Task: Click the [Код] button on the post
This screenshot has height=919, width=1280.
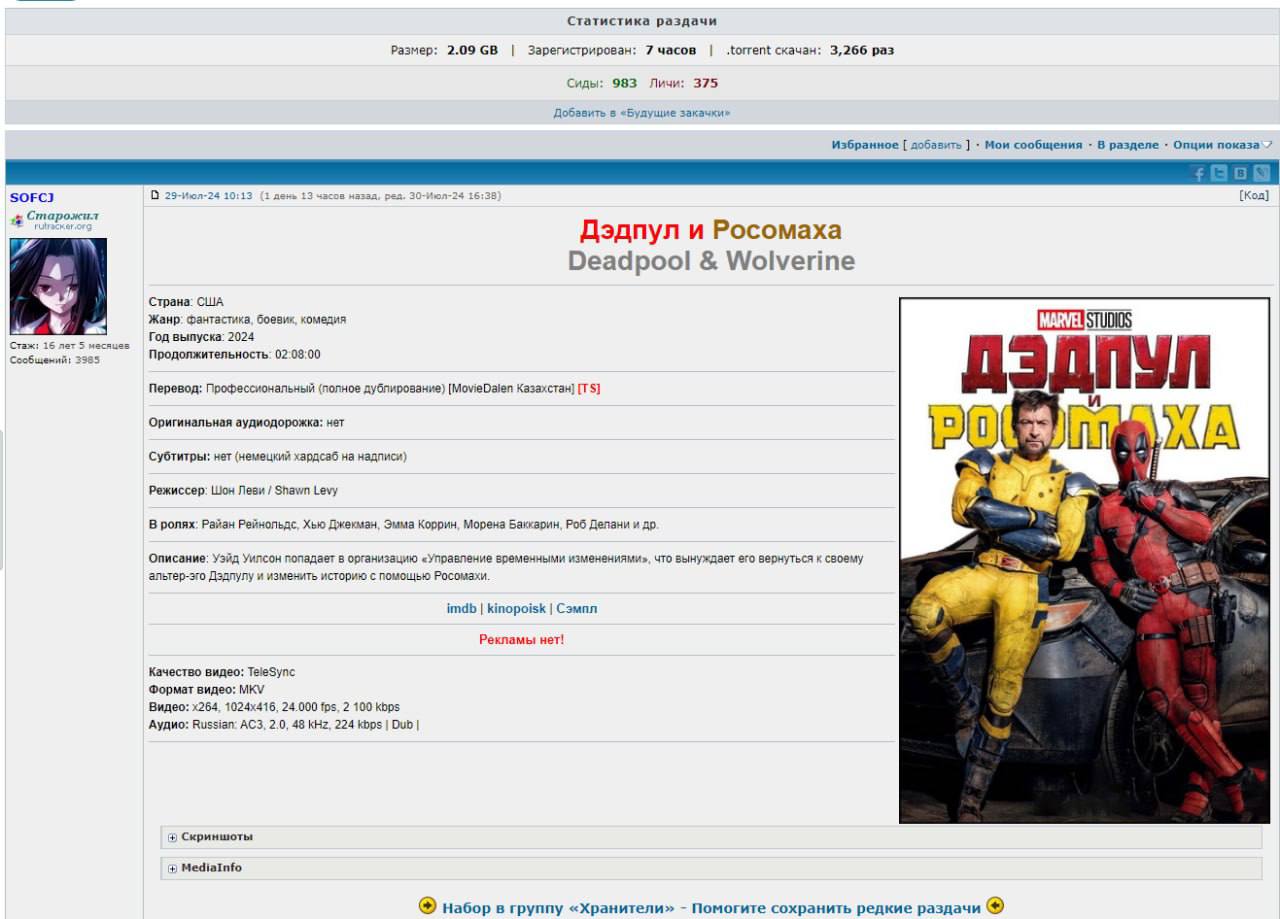Action: pos(1253,196)
